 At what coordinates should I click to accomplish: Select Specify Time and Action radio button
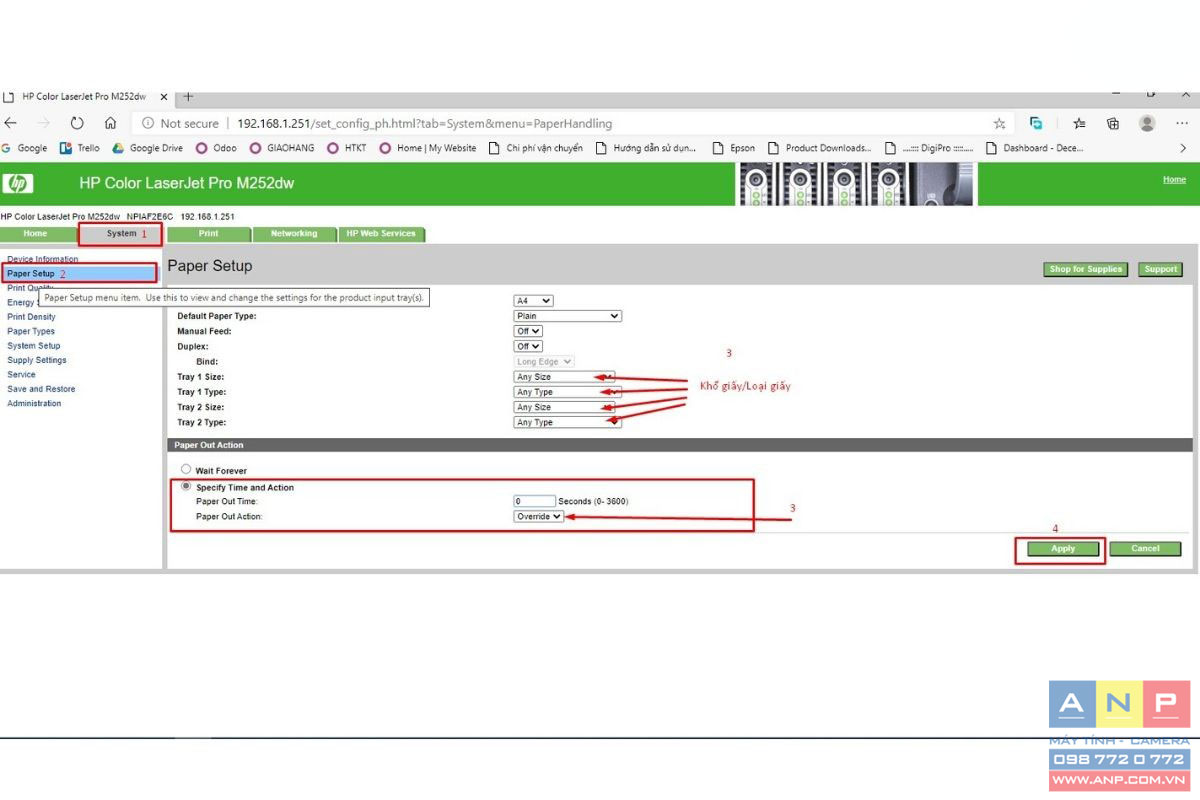click(185, 486)
